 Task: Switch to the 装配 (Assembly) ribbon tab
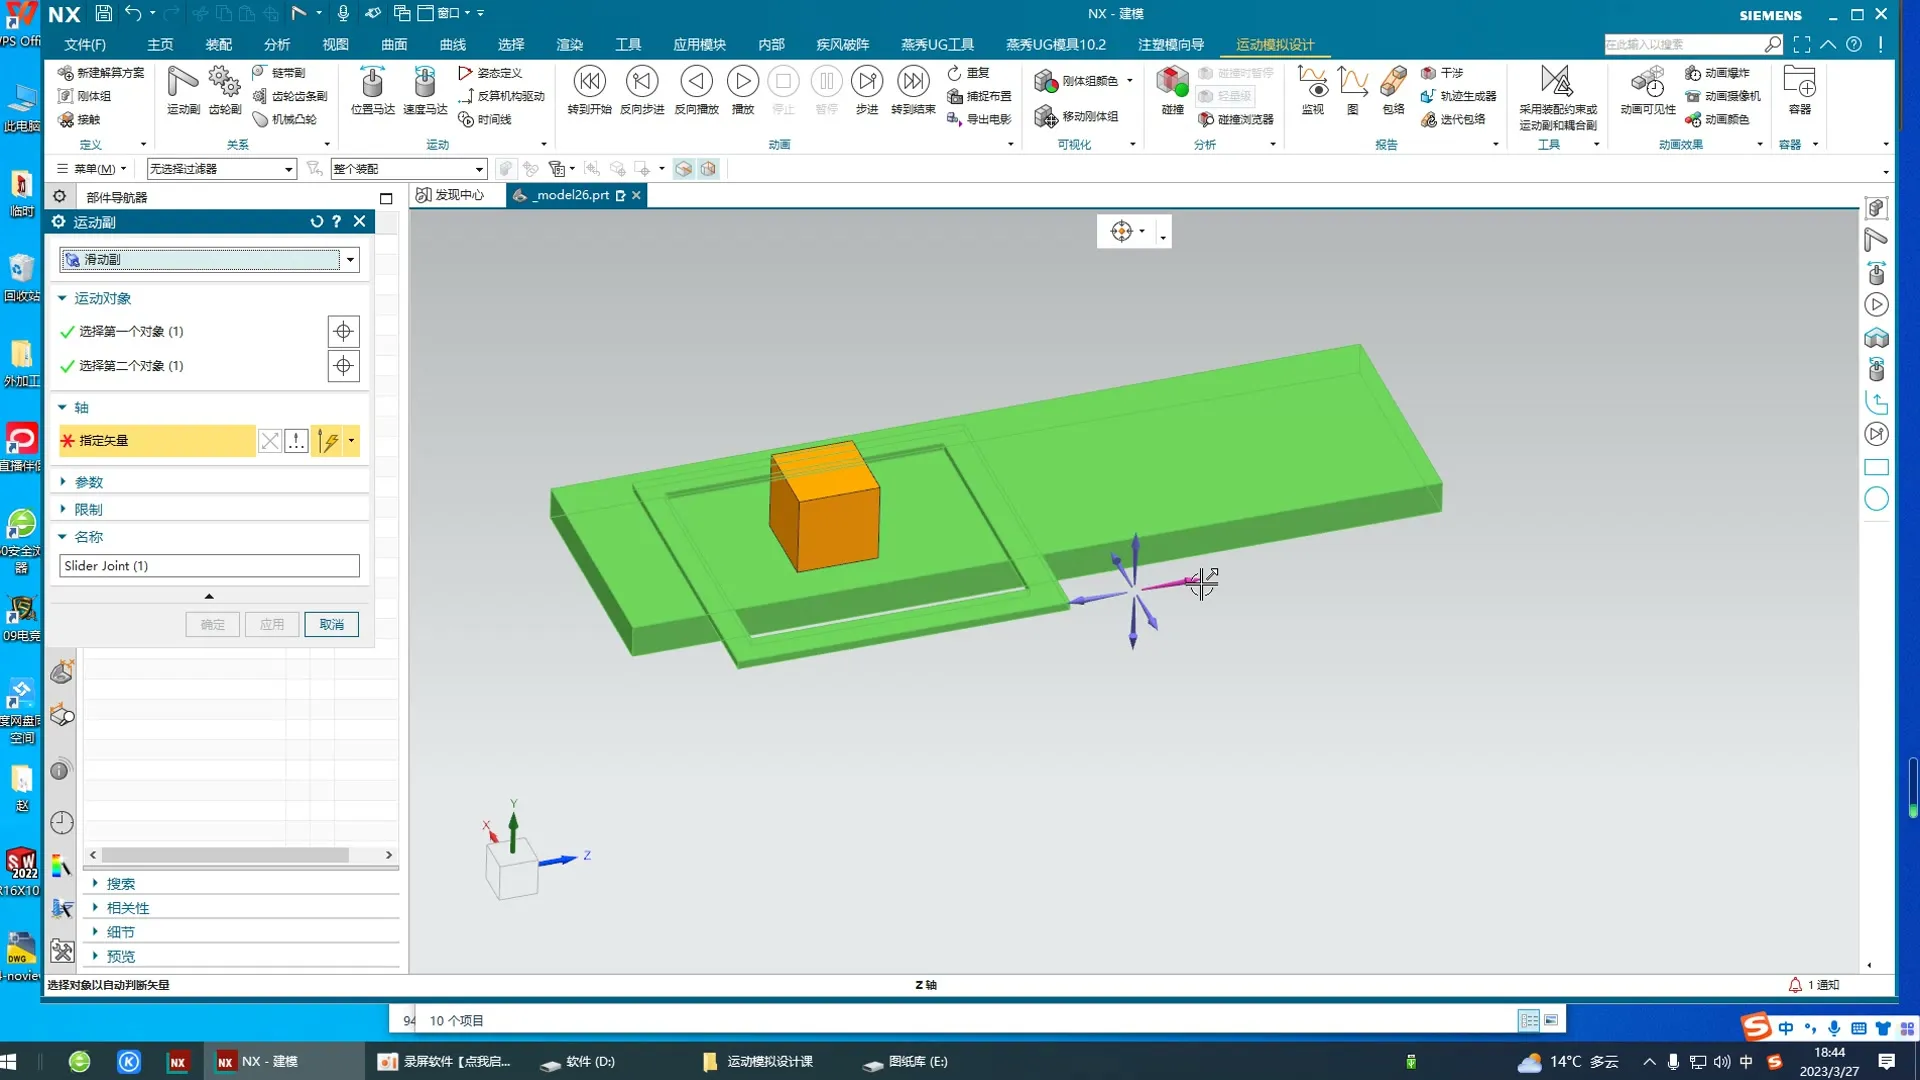pos(218,45)
